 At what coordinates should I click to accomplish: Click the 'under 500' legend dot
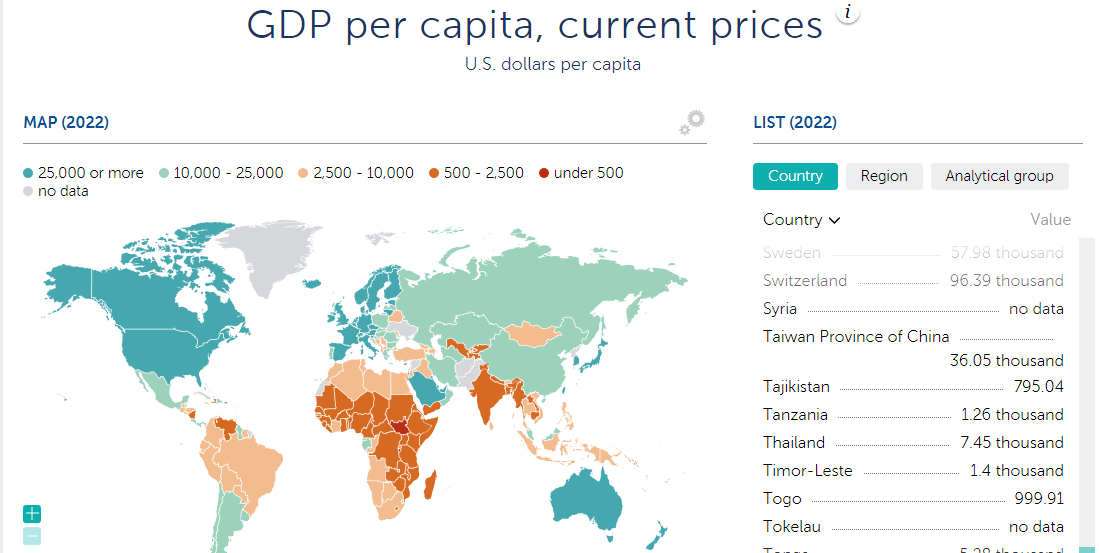[x=544, y=174]
